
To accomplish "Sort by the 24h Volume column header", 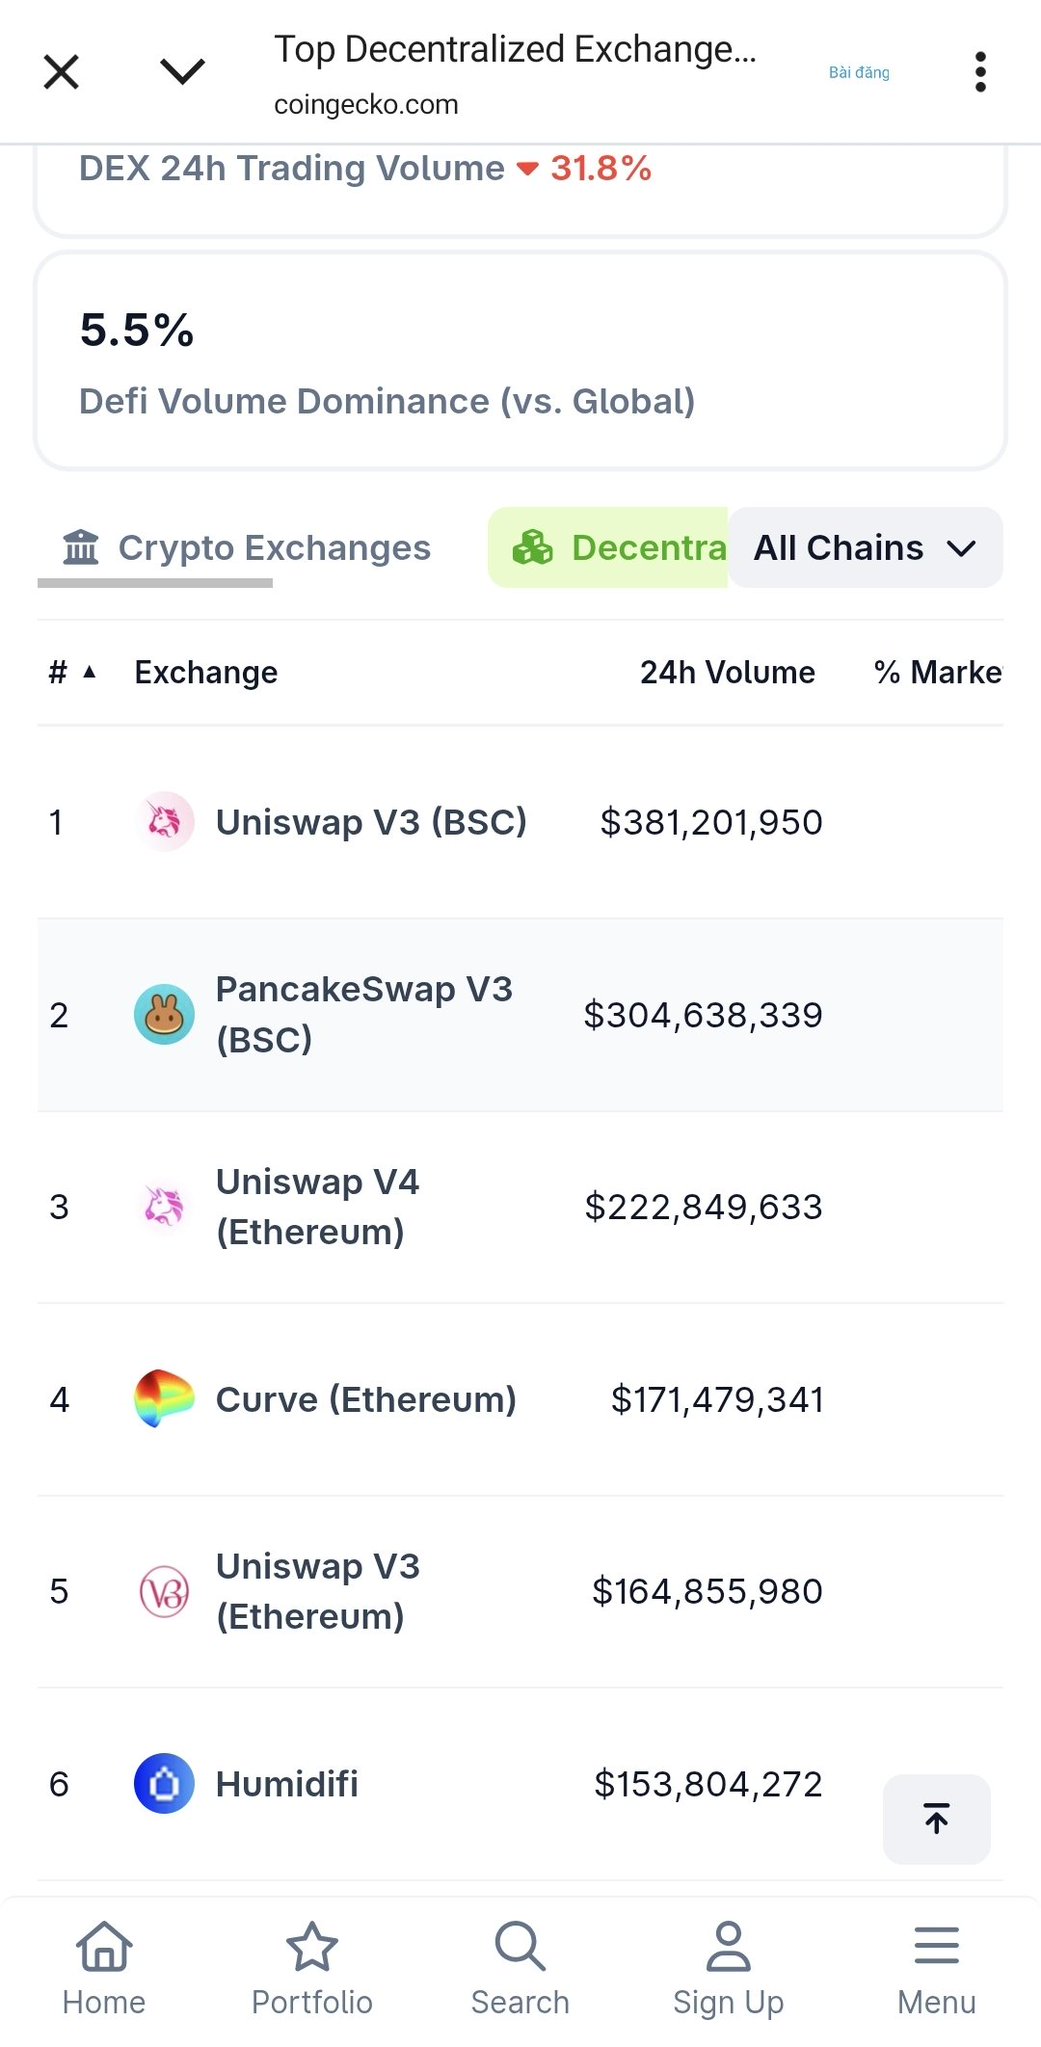I will tap(727, 672).
